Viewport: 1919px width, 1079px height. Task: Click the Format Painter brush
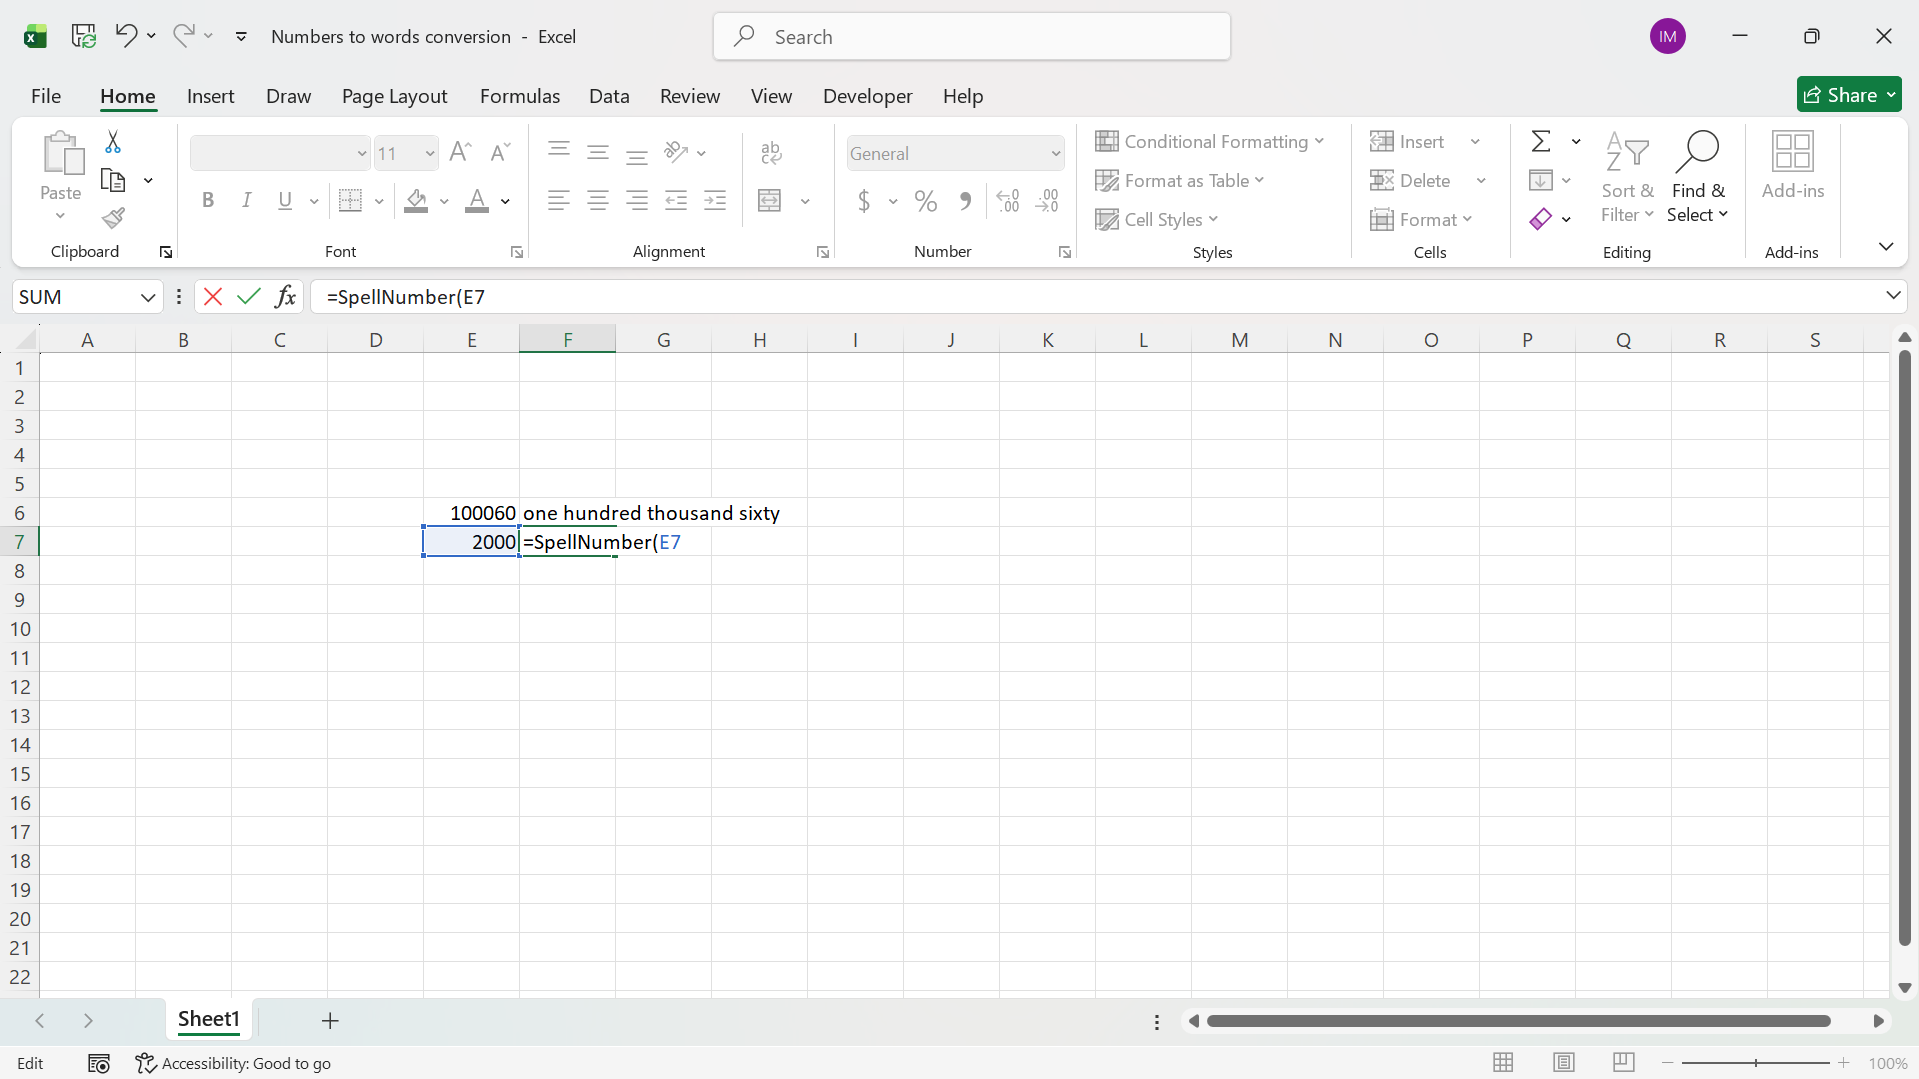(x=113, y=218)
